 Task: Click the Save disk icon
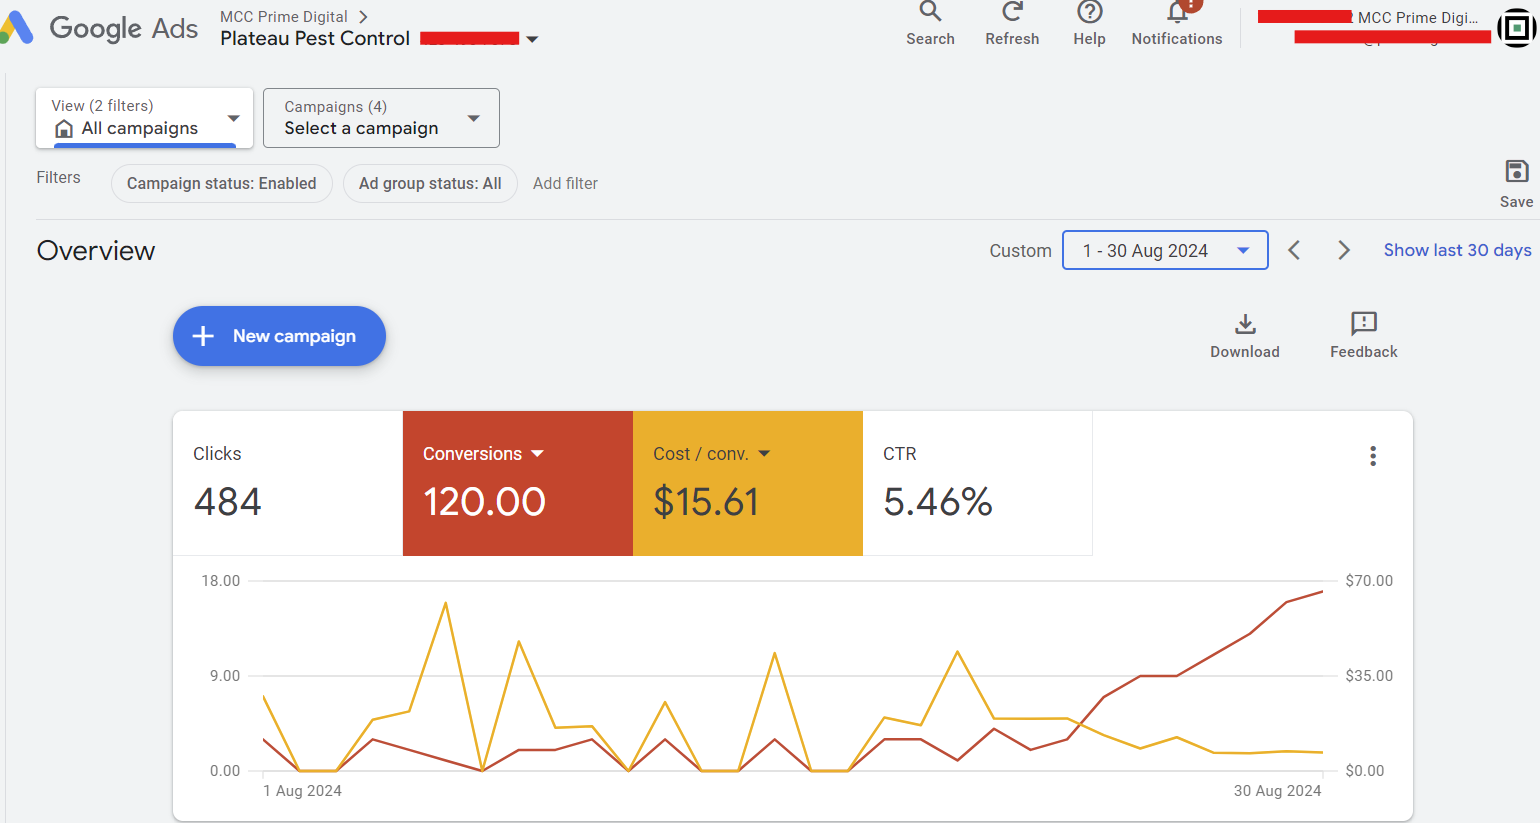coord(1516,172)
